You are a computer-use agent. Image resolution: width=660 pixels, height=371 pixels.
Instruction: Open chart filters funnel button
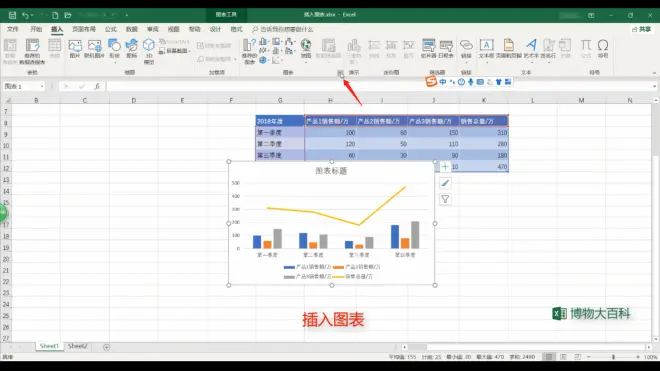click(x=445, y=199)
